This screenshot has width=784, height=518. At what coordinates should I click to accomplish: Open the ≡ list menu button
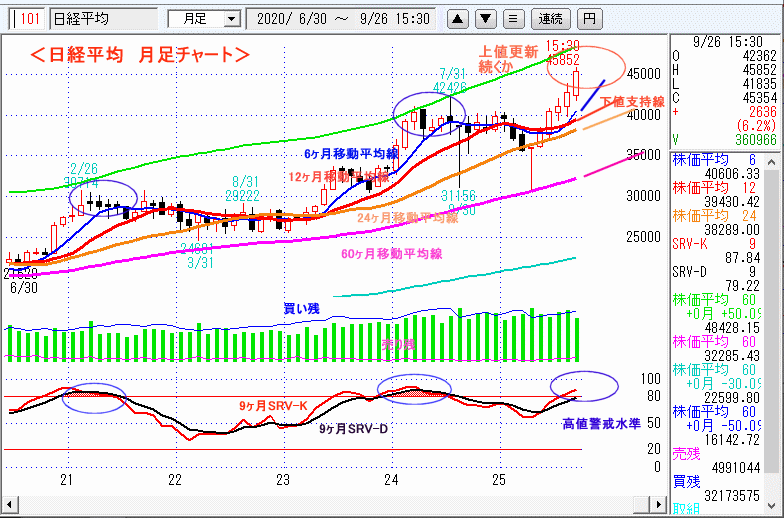click(512, 18)
